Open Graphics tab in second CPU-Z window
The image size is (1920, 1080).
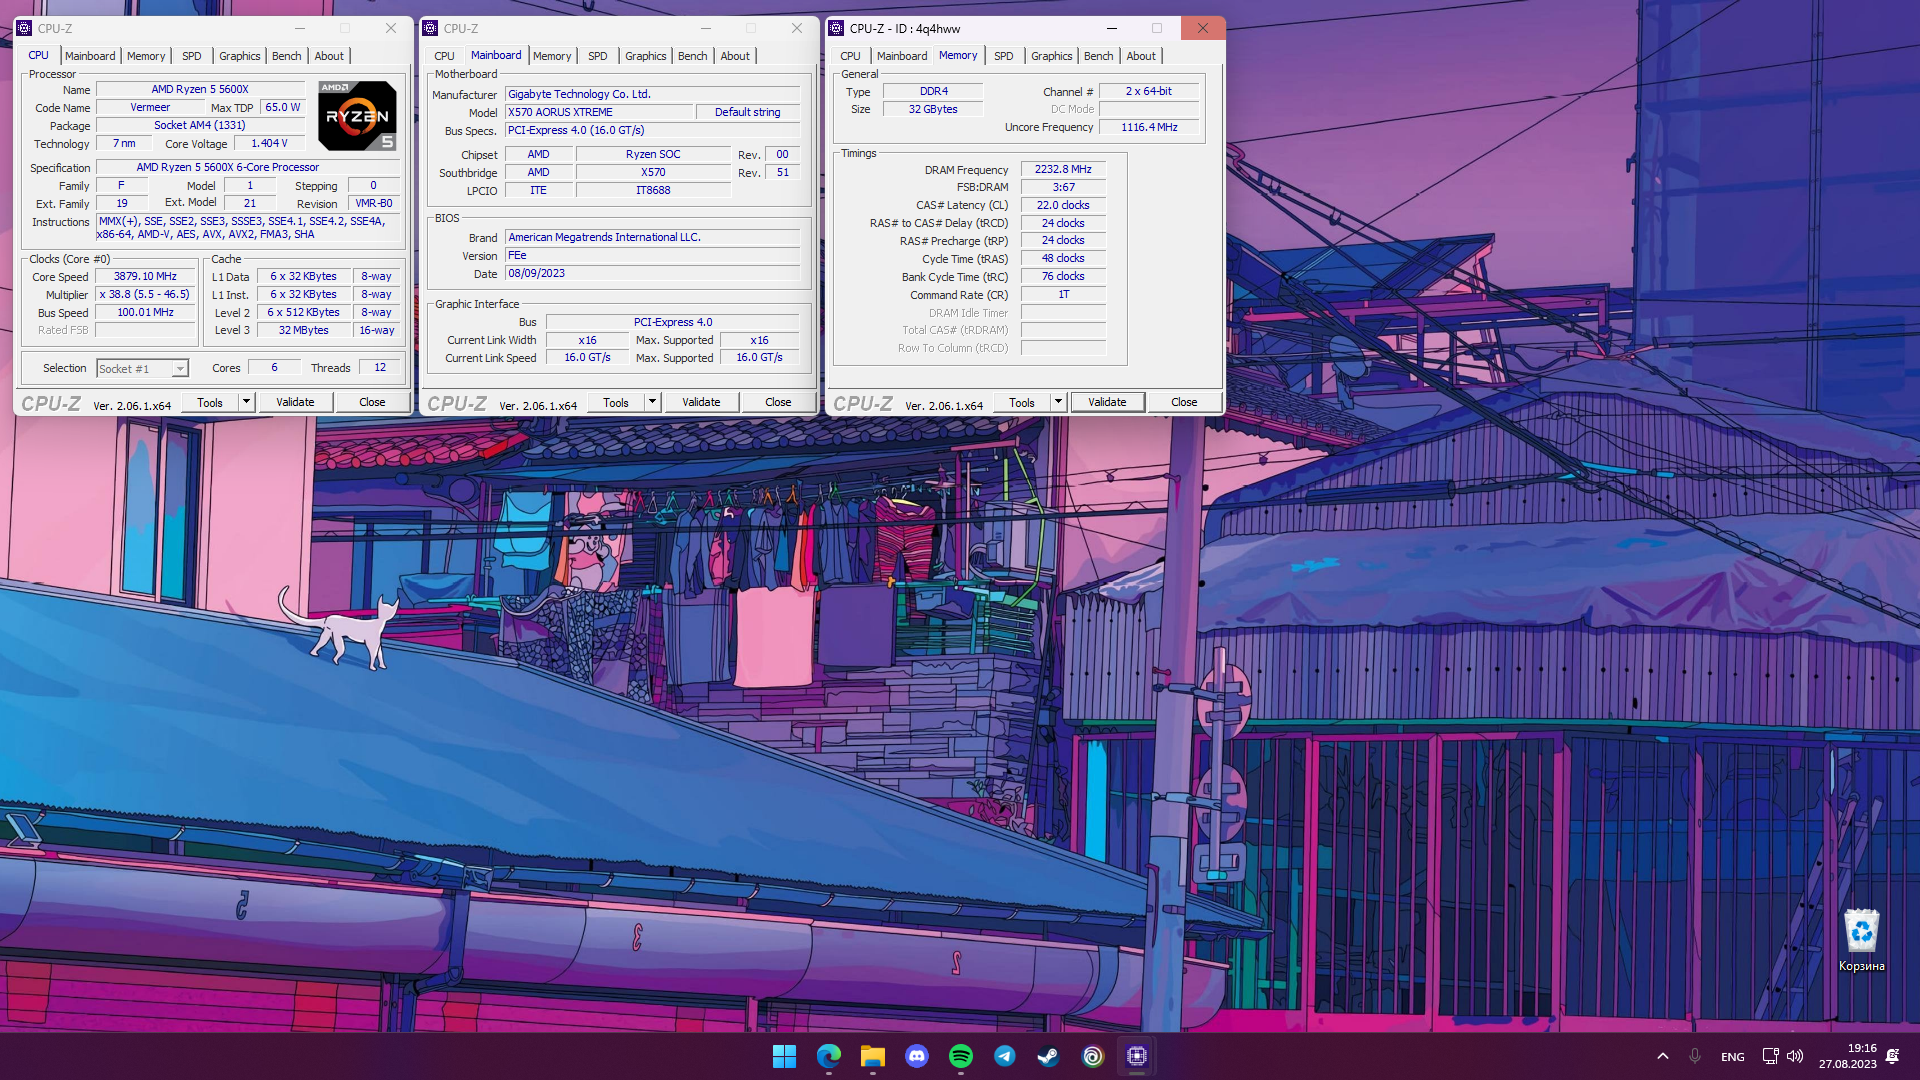[x=646, y=56]
